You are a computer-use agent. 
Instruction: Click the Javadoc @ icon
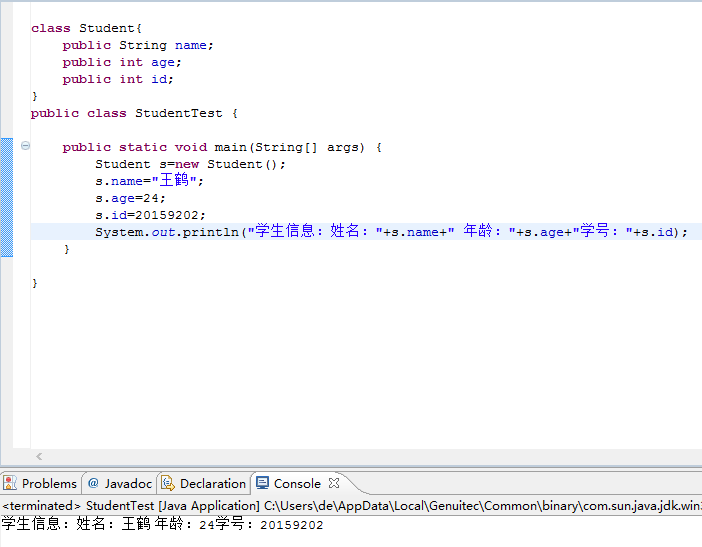click(x=93, y=483)
